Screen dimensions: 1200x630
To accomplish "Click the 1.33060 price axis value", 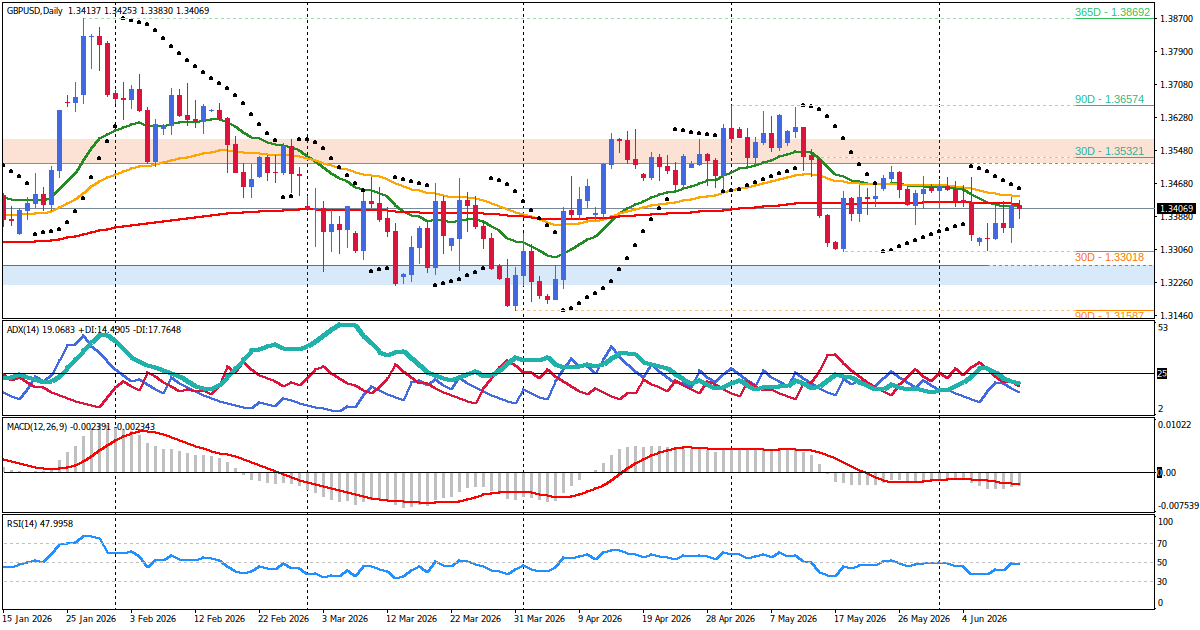I will point(1174,250).
